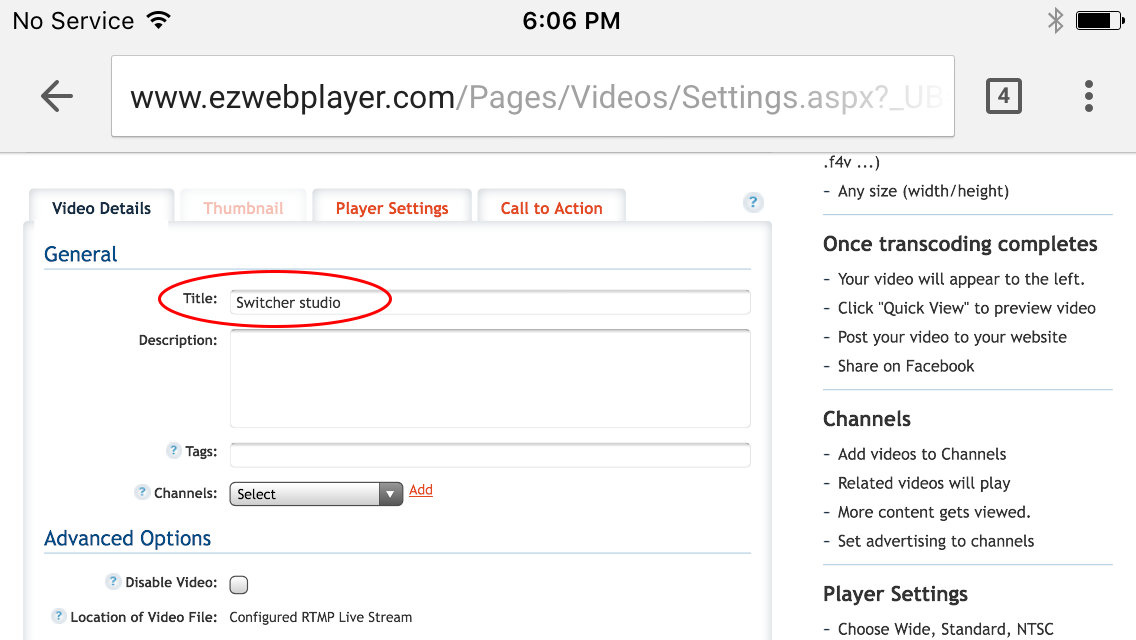
Task: Focus the Title input field
Action: (490, 302)
